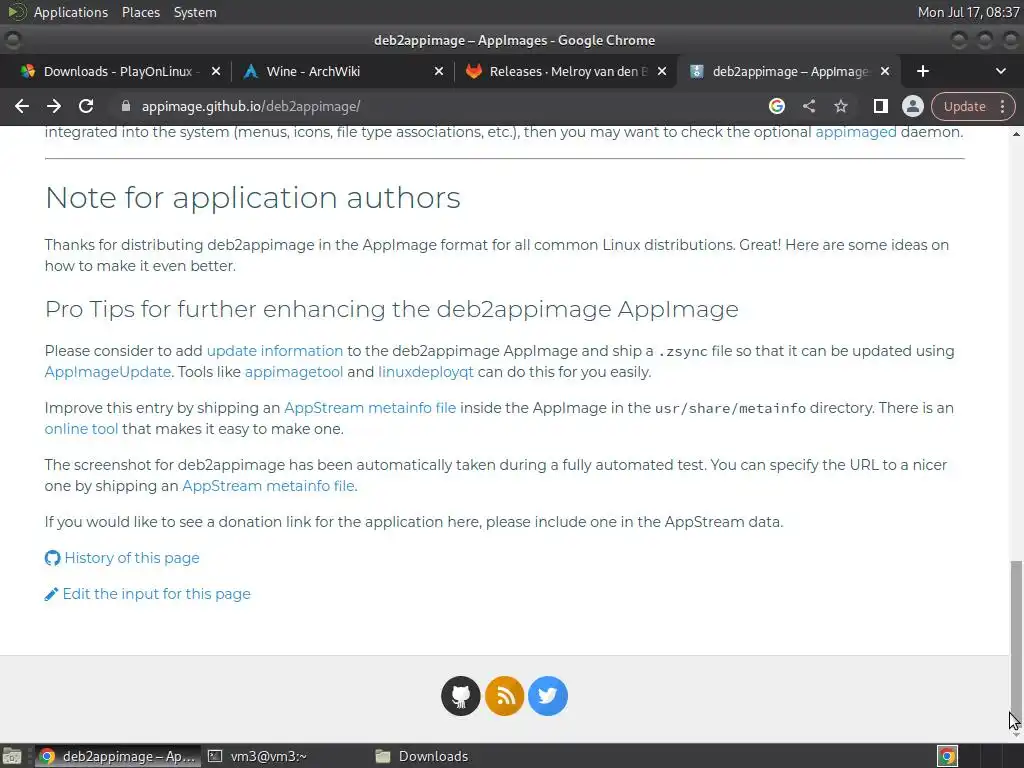Screen dimensions: 1024x768
Task: Select deb2appimage Chrome taskbar item
Action: point(116,756)
